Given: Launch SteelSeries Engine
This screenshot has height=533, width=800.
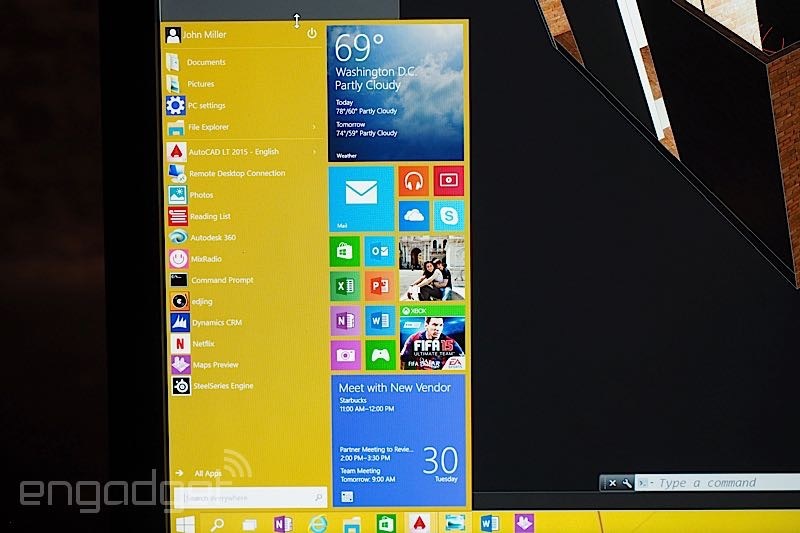Looking at the screenshot, I should point(213,386).
